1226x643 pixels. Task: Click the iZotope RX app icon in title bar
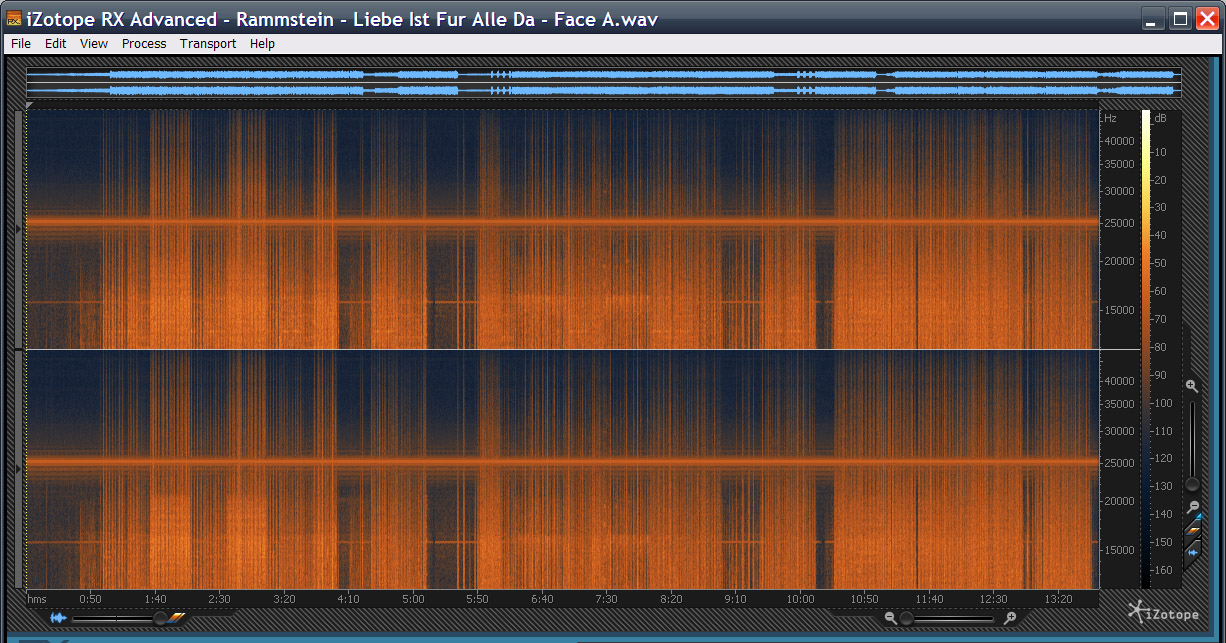click(14, 19)
